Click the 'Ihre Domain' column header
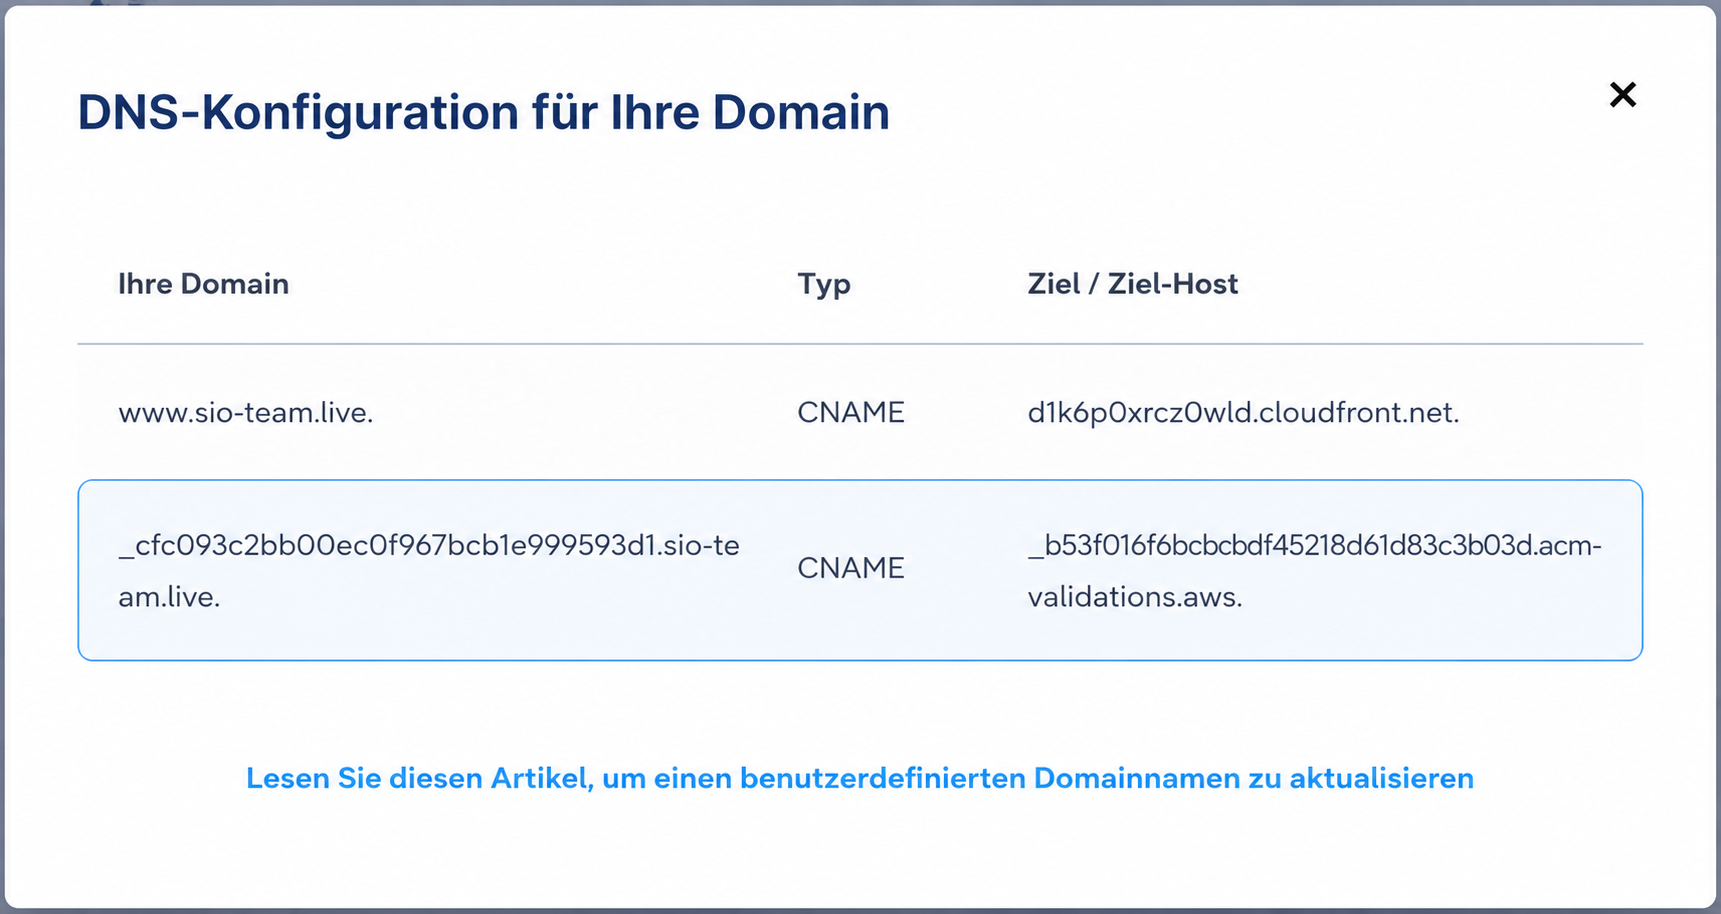 [x=203, y=284]
